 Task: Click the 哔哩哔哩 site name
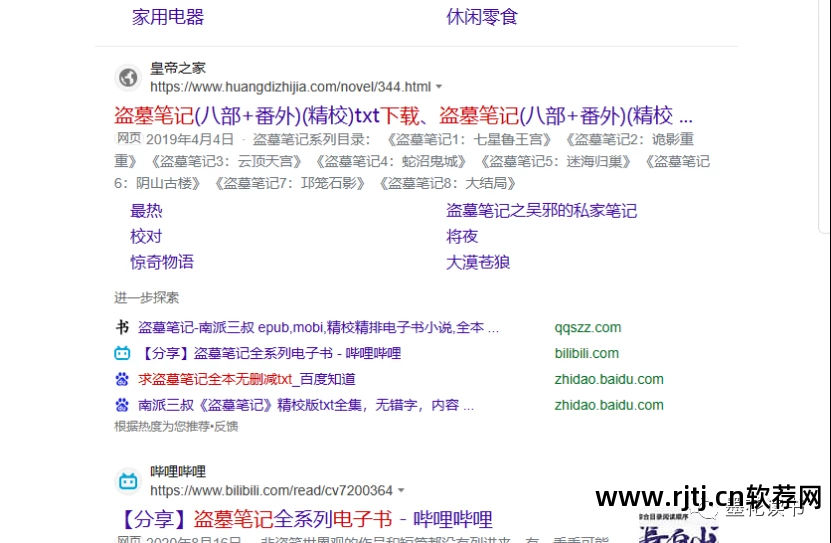tap(178, 471)
